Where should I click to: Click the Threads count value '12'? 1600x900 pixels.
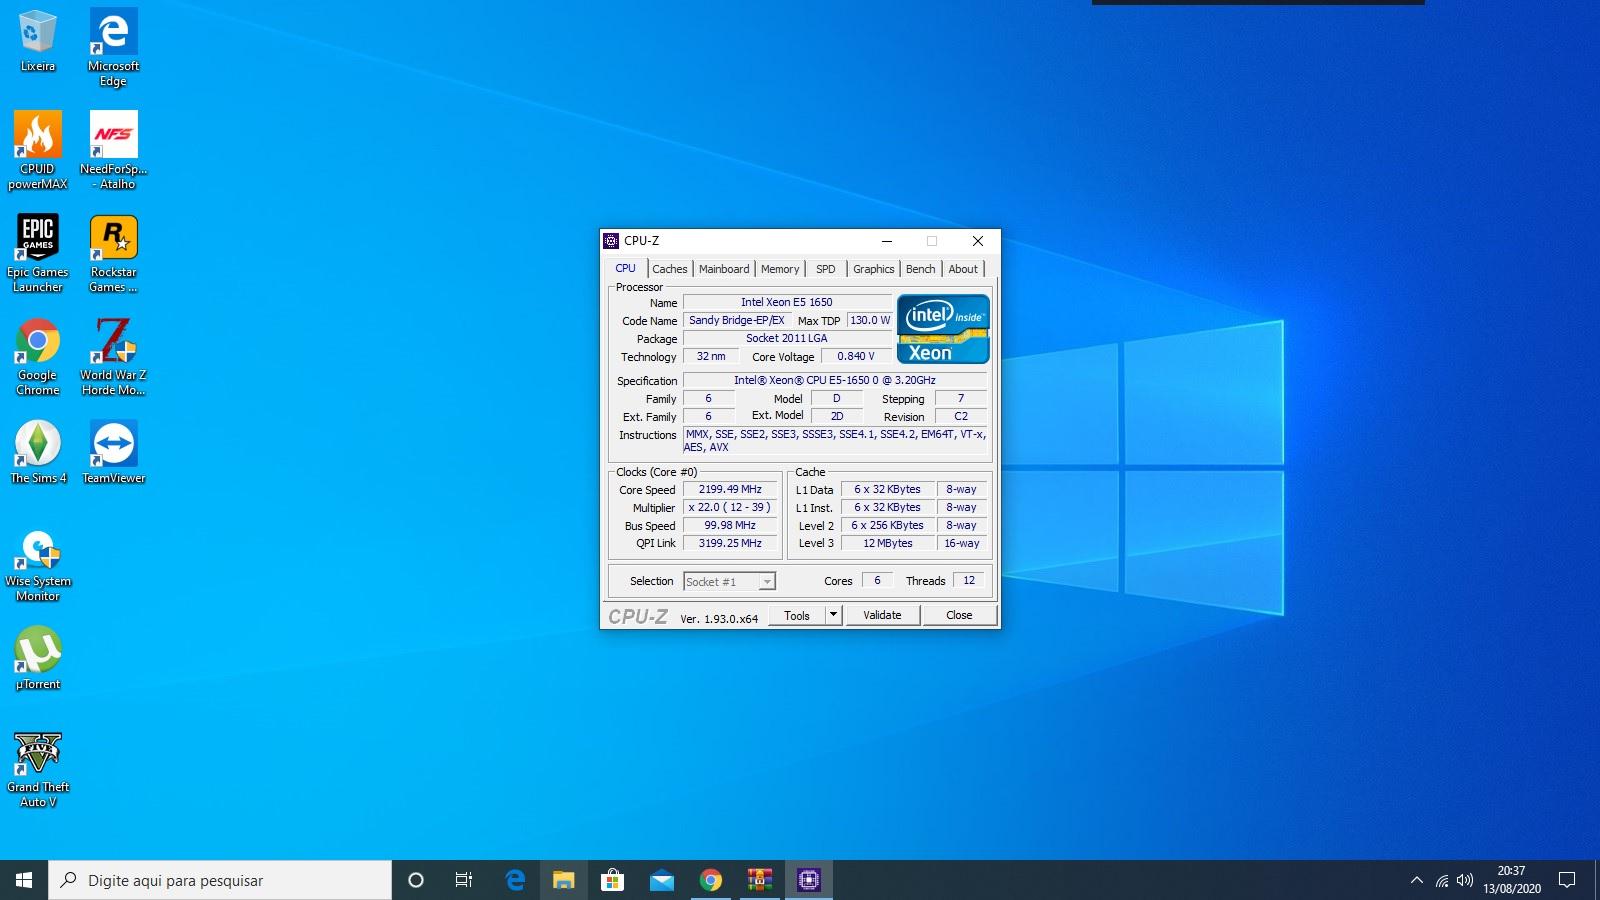tap(969, 580)
